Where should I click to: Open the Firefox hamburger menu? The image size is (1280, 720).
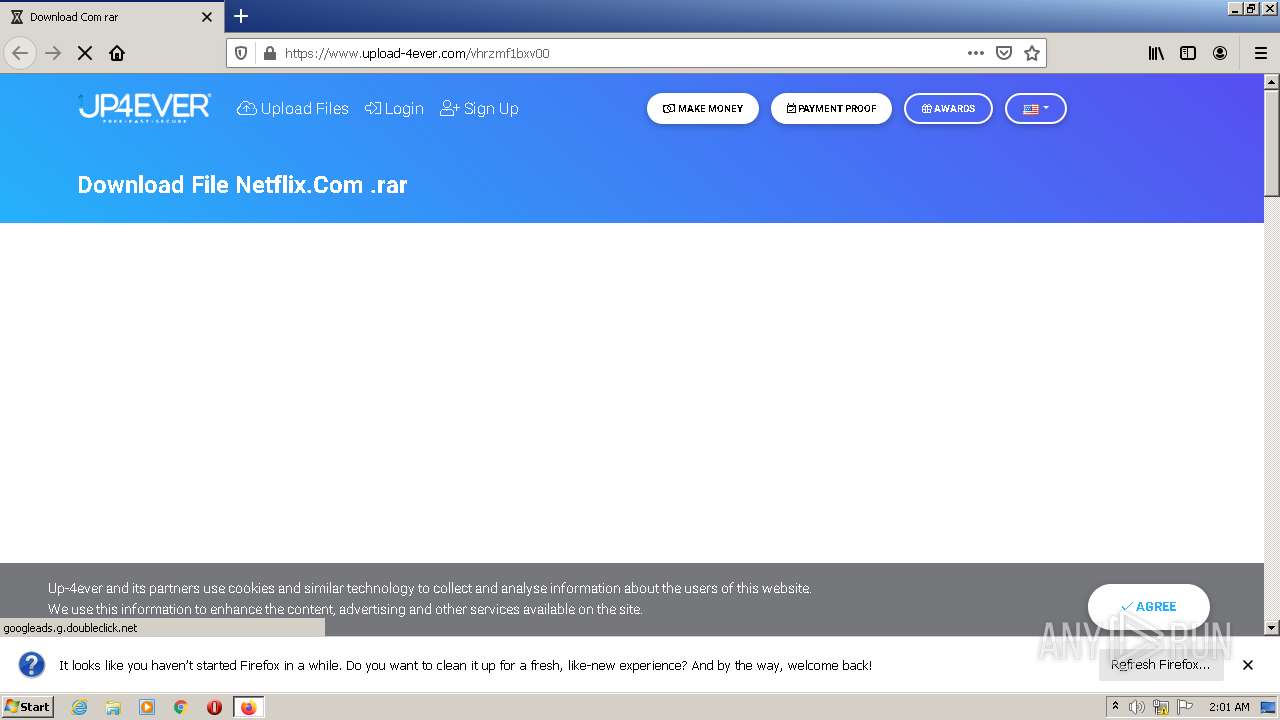[x=1260, y=53]
